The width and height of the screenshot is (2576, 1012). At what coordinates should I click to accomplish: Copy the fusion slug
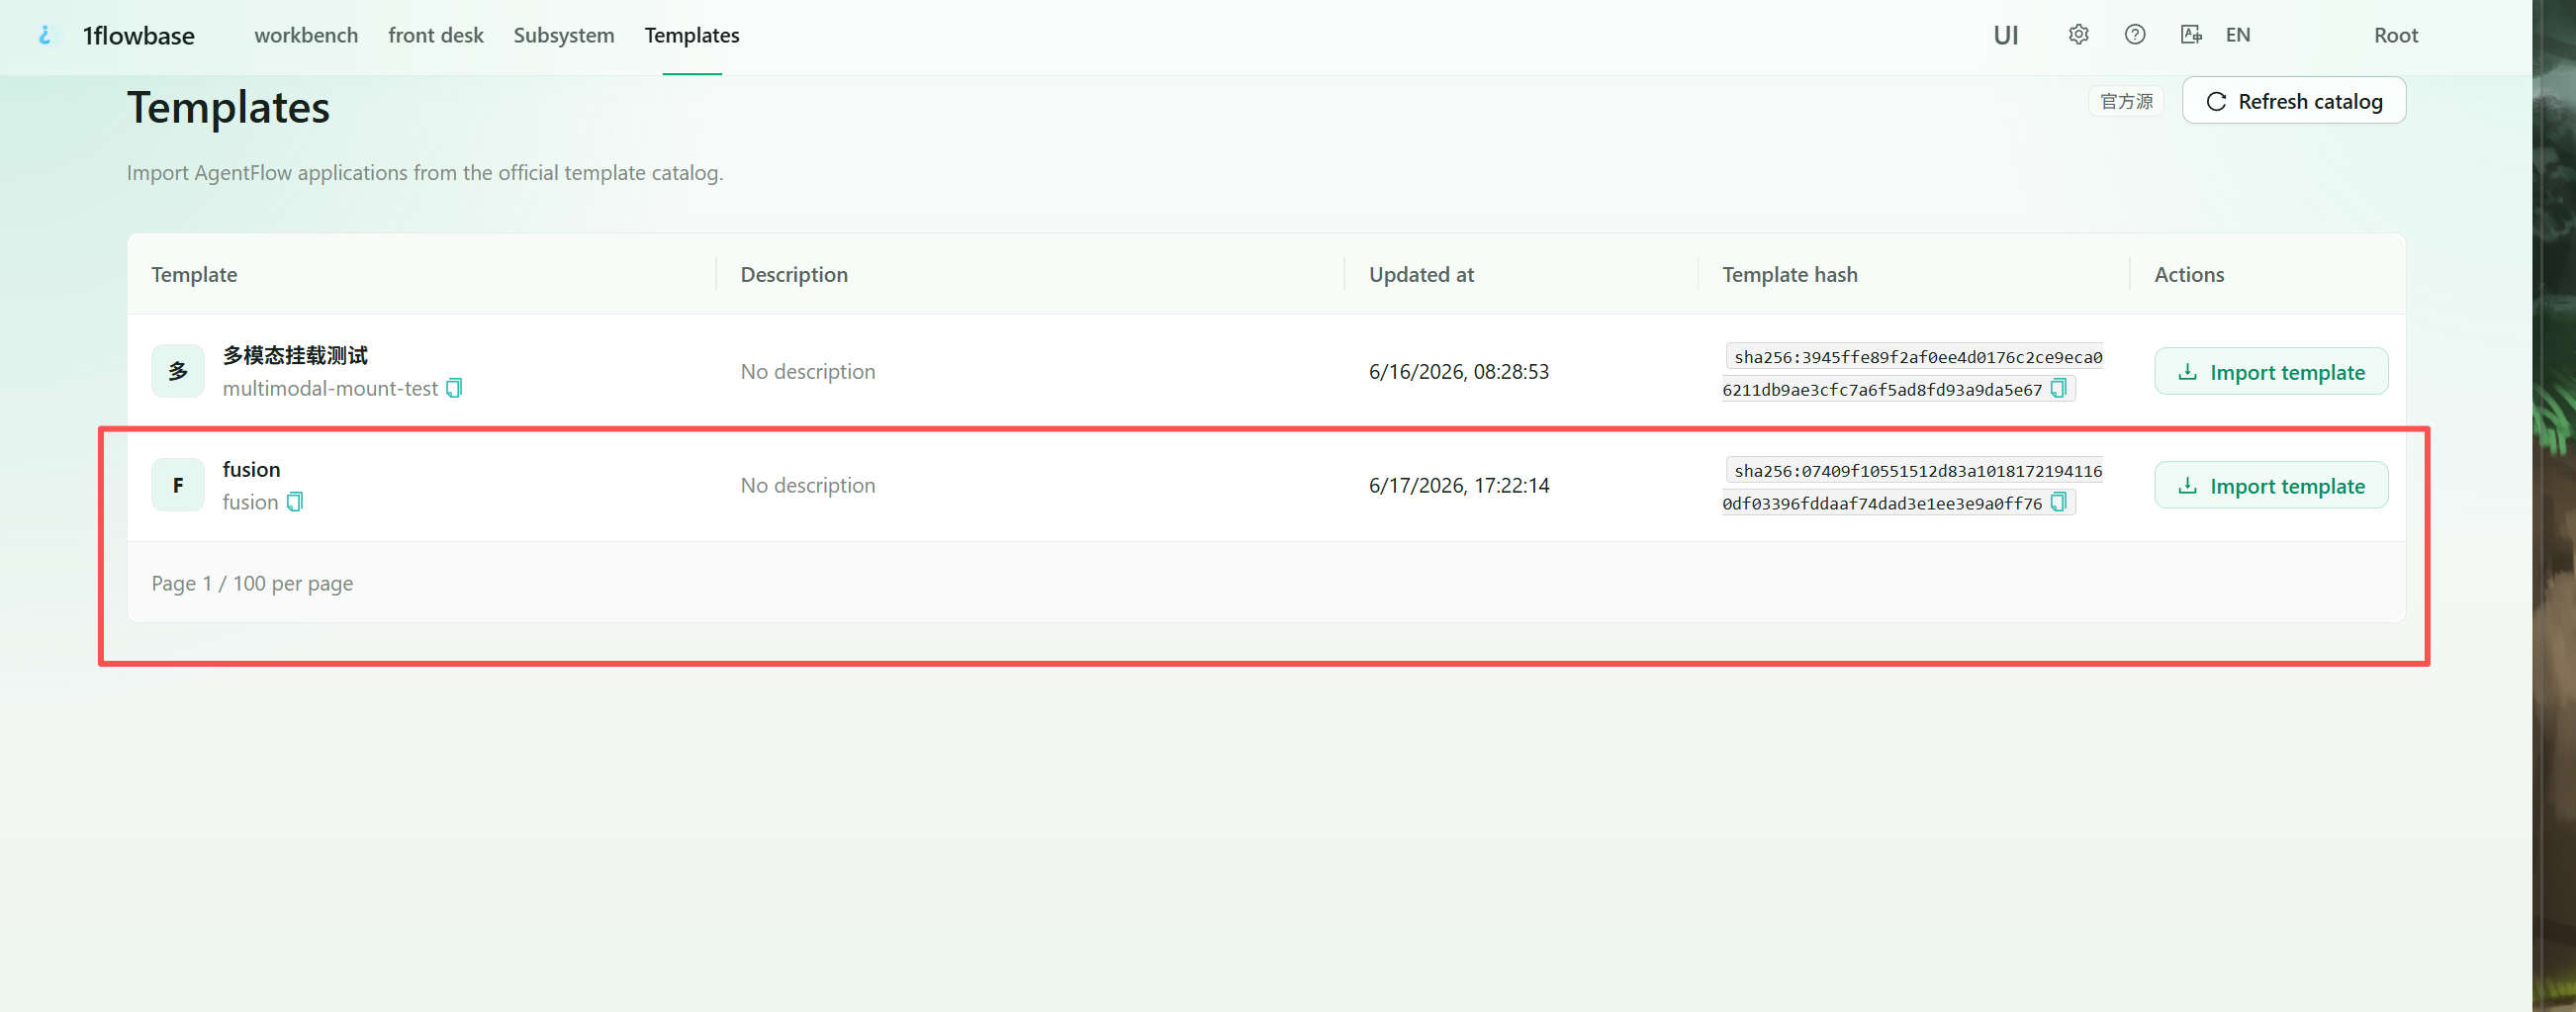coord(295,502)
